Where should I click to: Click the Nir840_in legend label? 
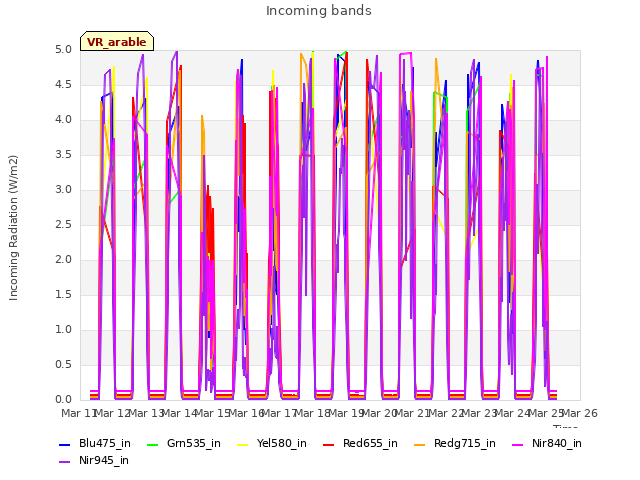coord(557,443)
